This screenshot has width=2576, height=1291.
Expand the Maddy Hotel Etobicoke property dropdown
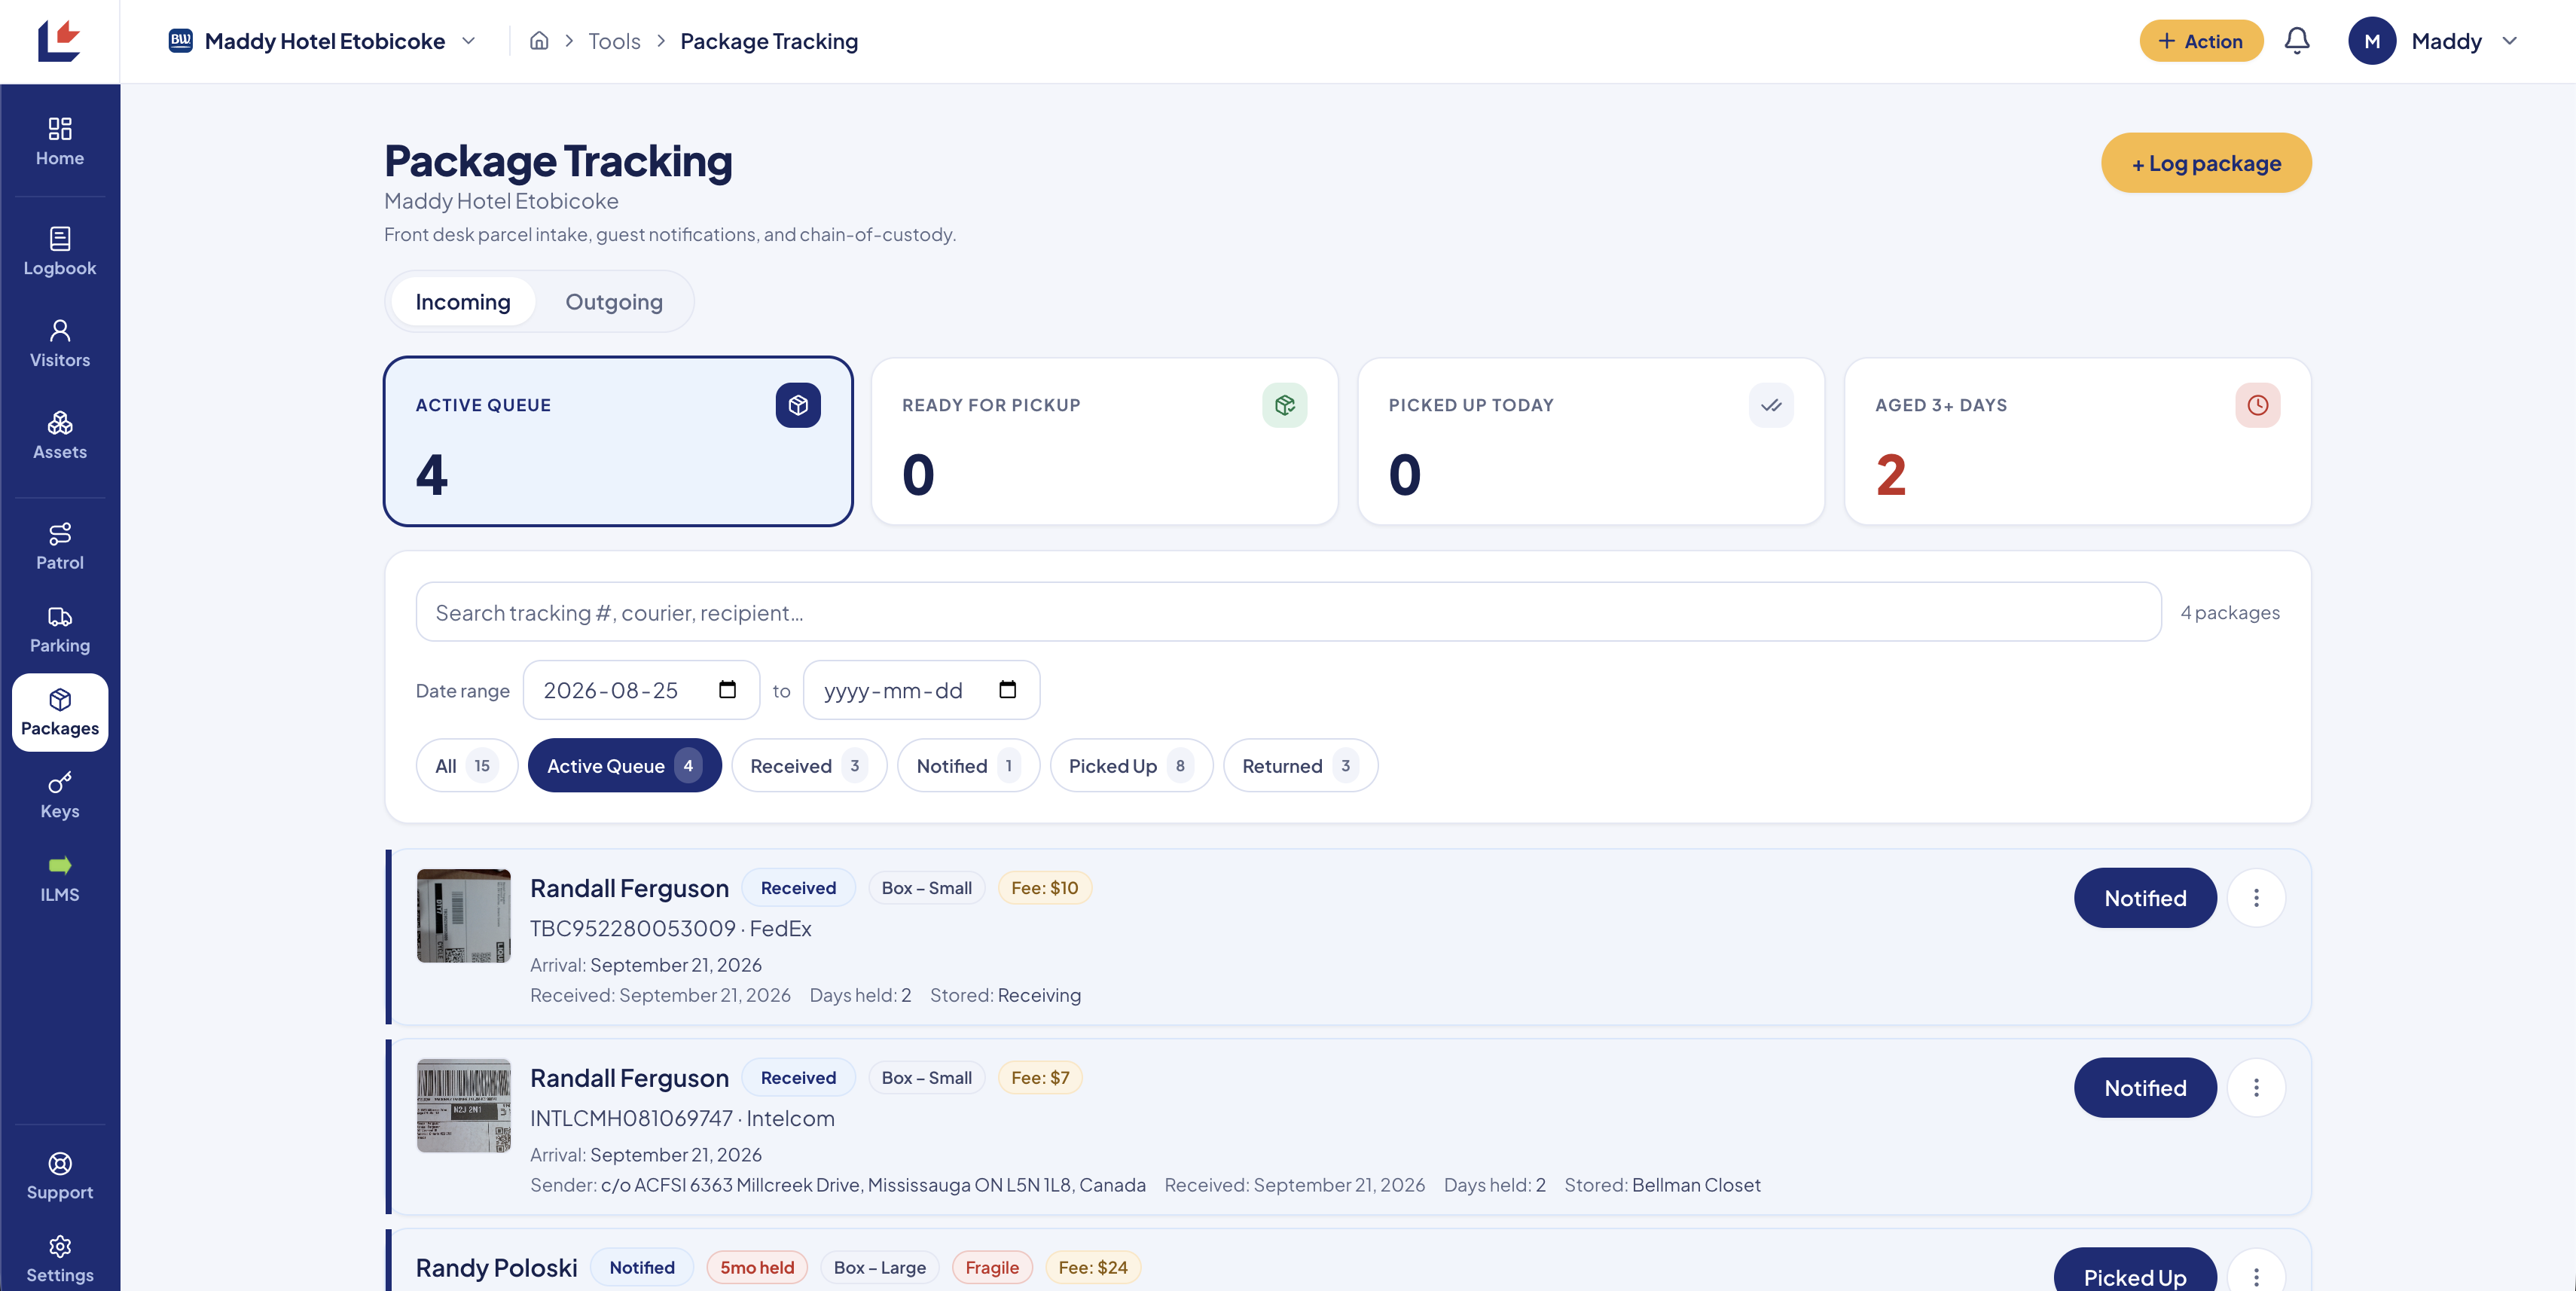coord(323,41)
